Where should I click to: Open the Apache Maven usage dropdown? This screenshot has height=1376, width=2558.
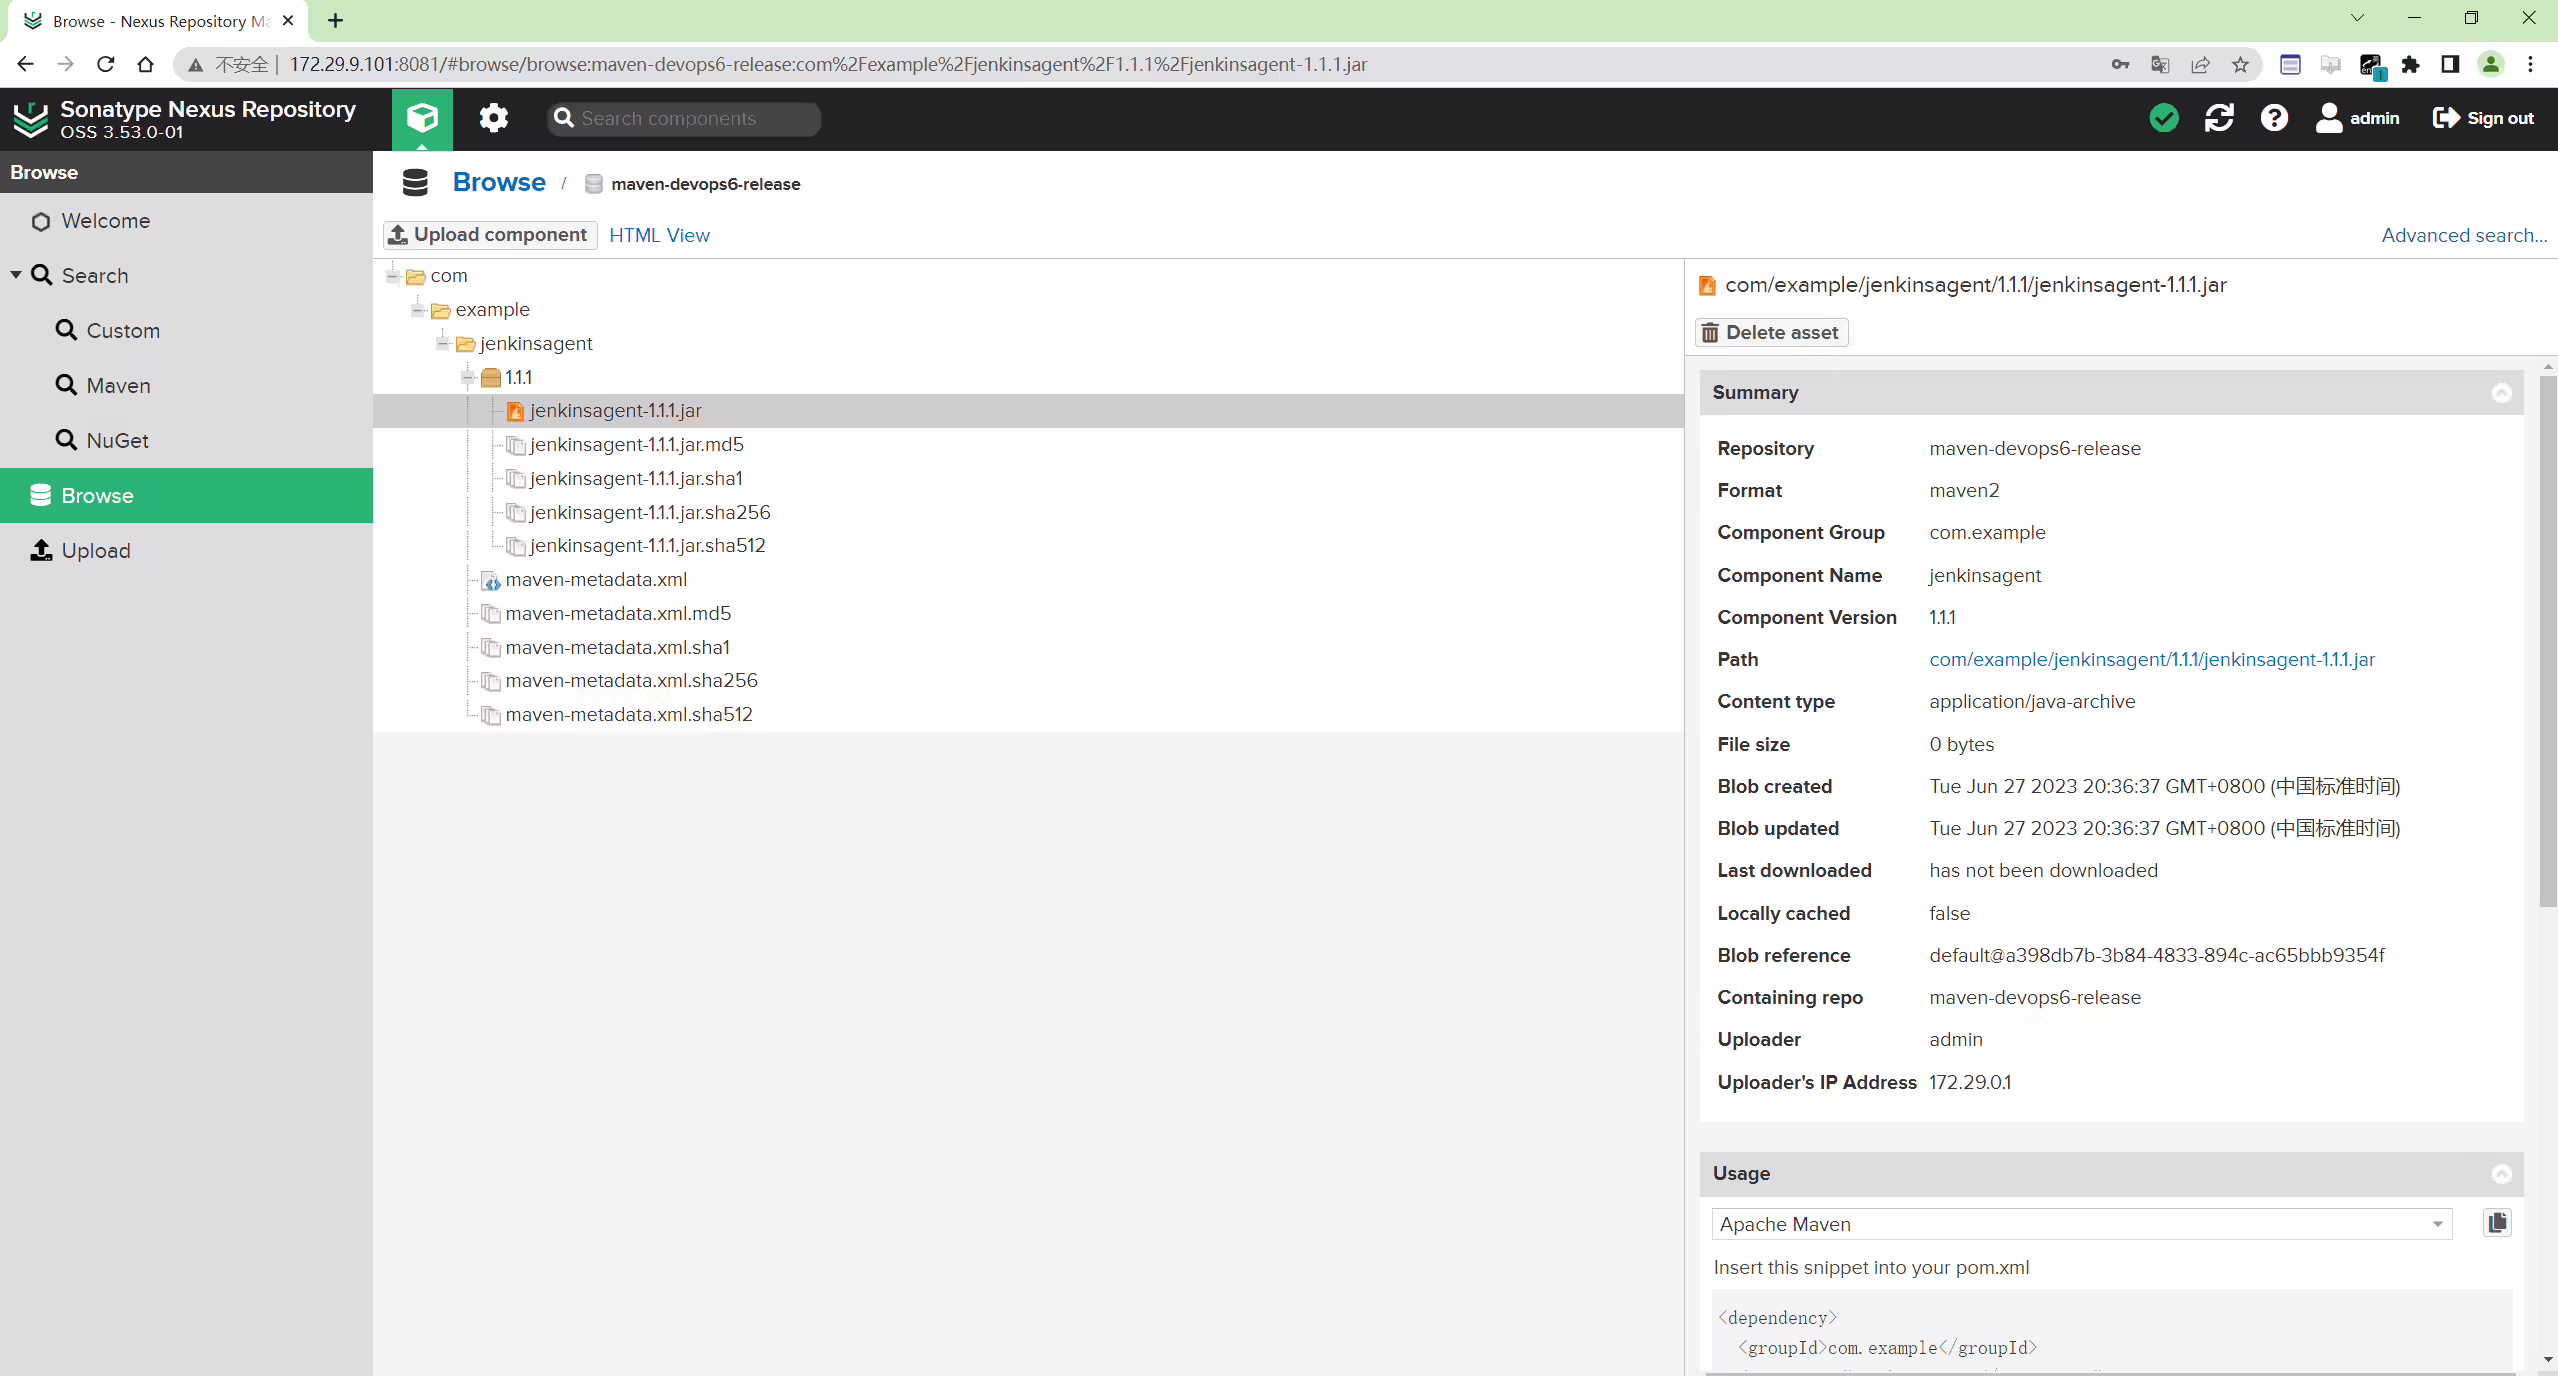point(2082,1224)
